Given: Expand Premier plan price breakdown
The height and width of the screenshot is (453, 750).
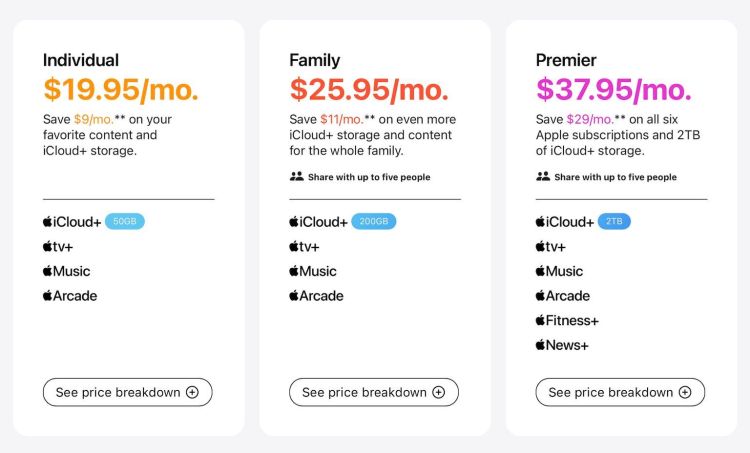Looking at the screenshot, I should [620, 392].
